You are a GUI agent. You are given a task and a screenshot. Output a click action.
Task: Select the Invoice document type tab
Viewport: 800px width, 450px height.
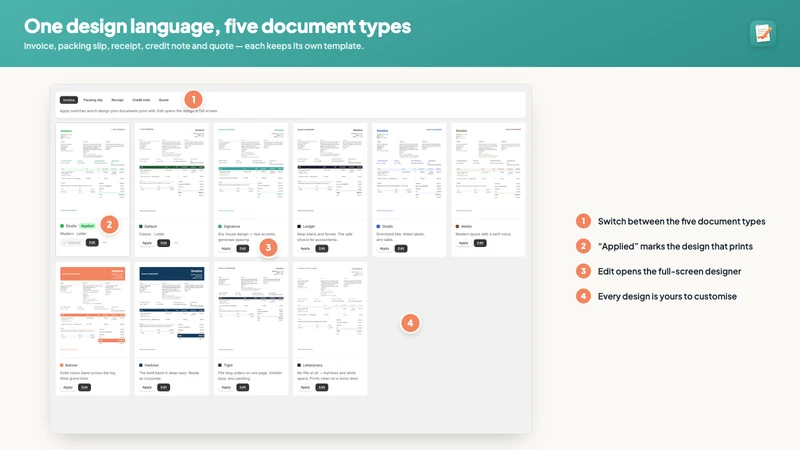coord(68,100)
